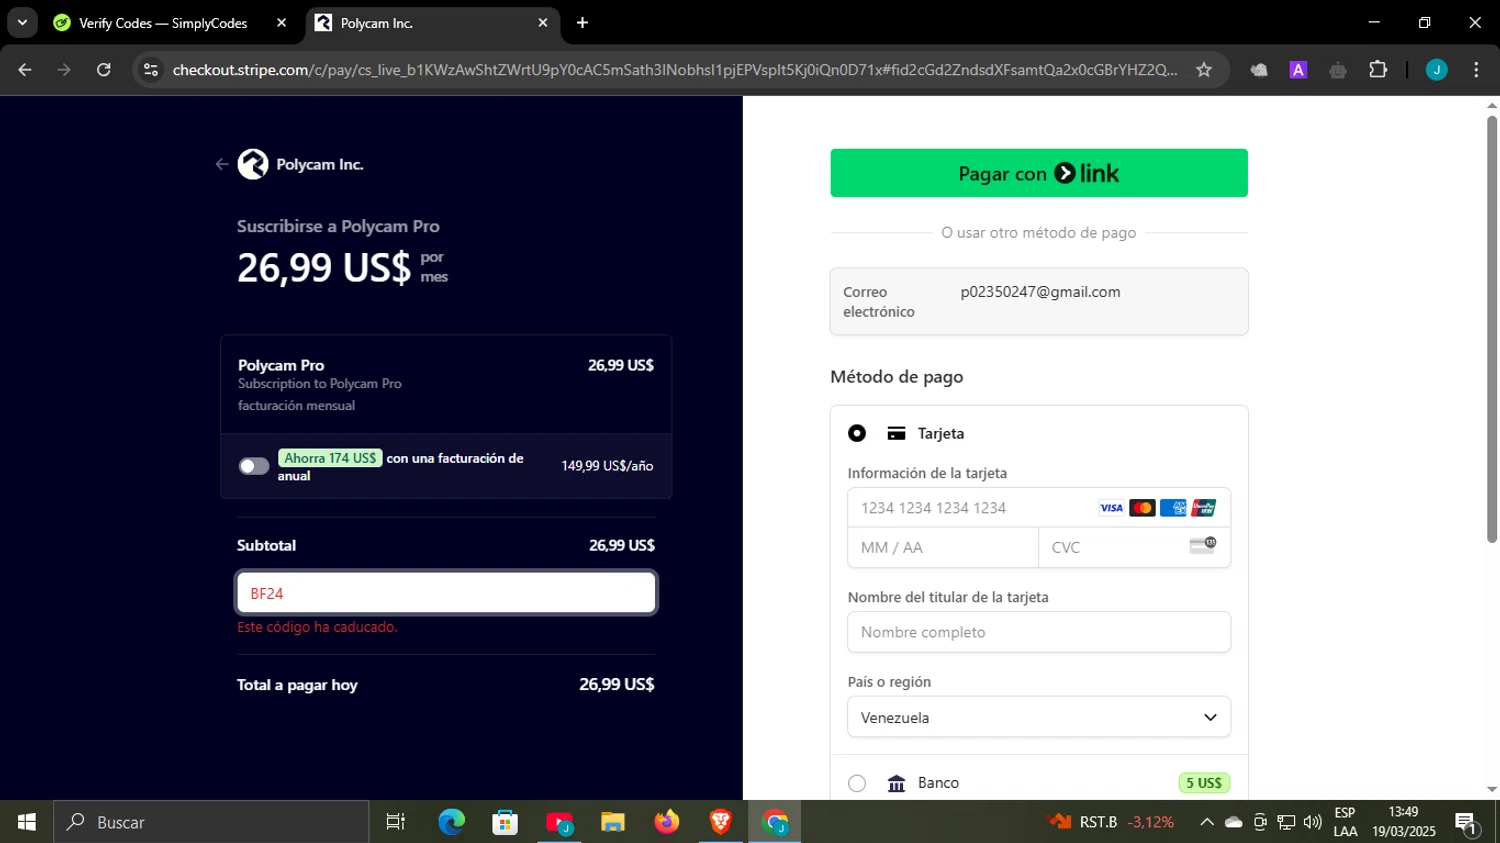Click the Mastercard icon
The height and width of the screenshot is (843, 1500).
point(1142,508)
